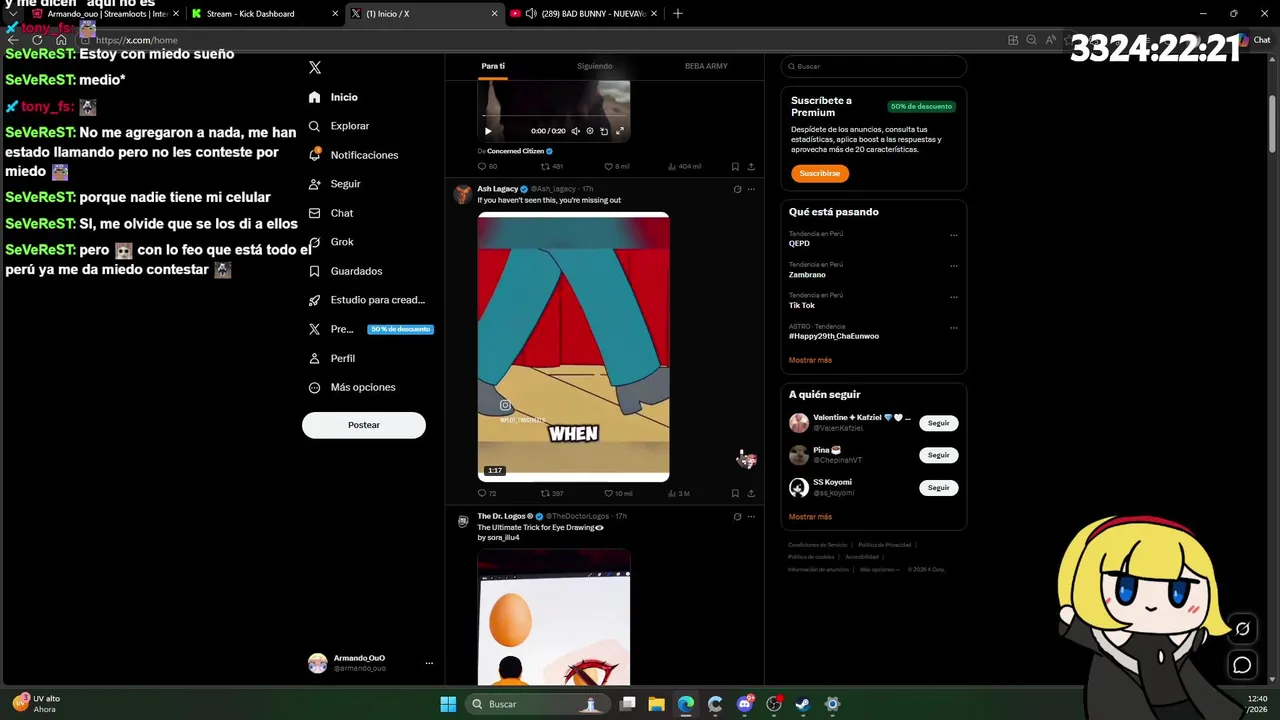1280x720 pixels.
Task: Open Premium 50% de descuento item
Action: coord(370,329)
